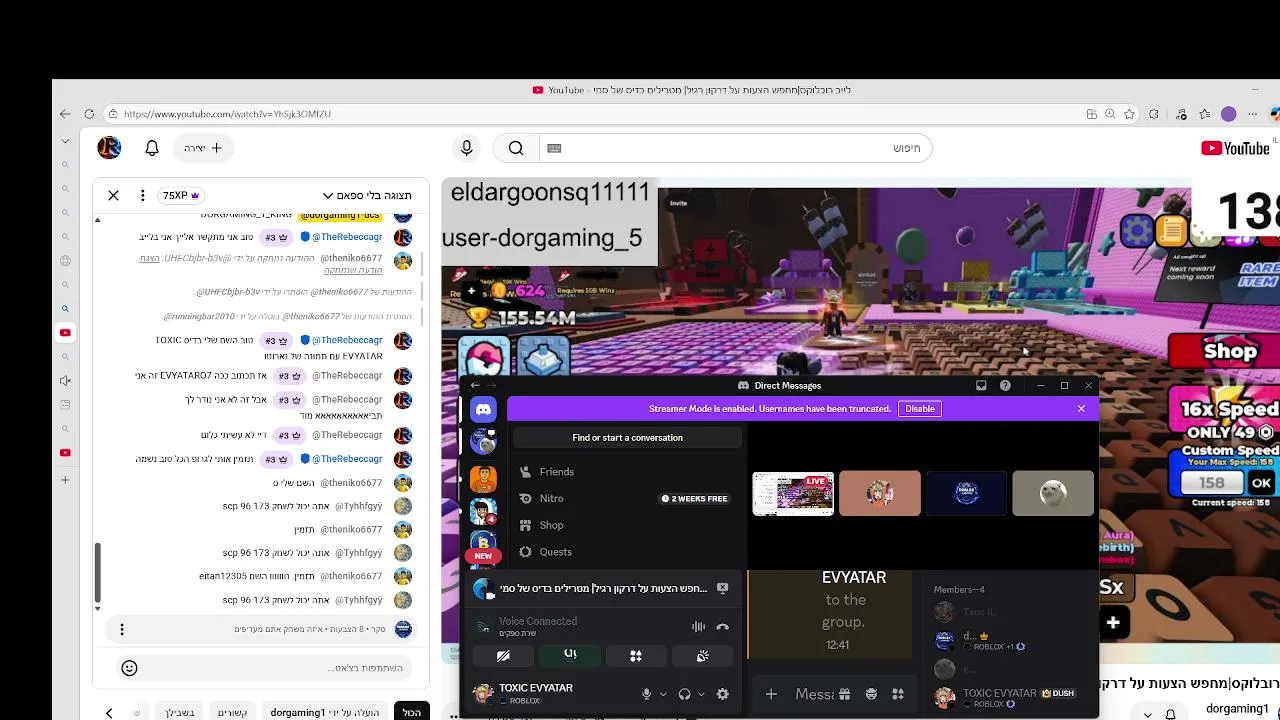Open the browser profile avatar
This screenshot has height=720, width=1280.
(x=1229, y=114)
